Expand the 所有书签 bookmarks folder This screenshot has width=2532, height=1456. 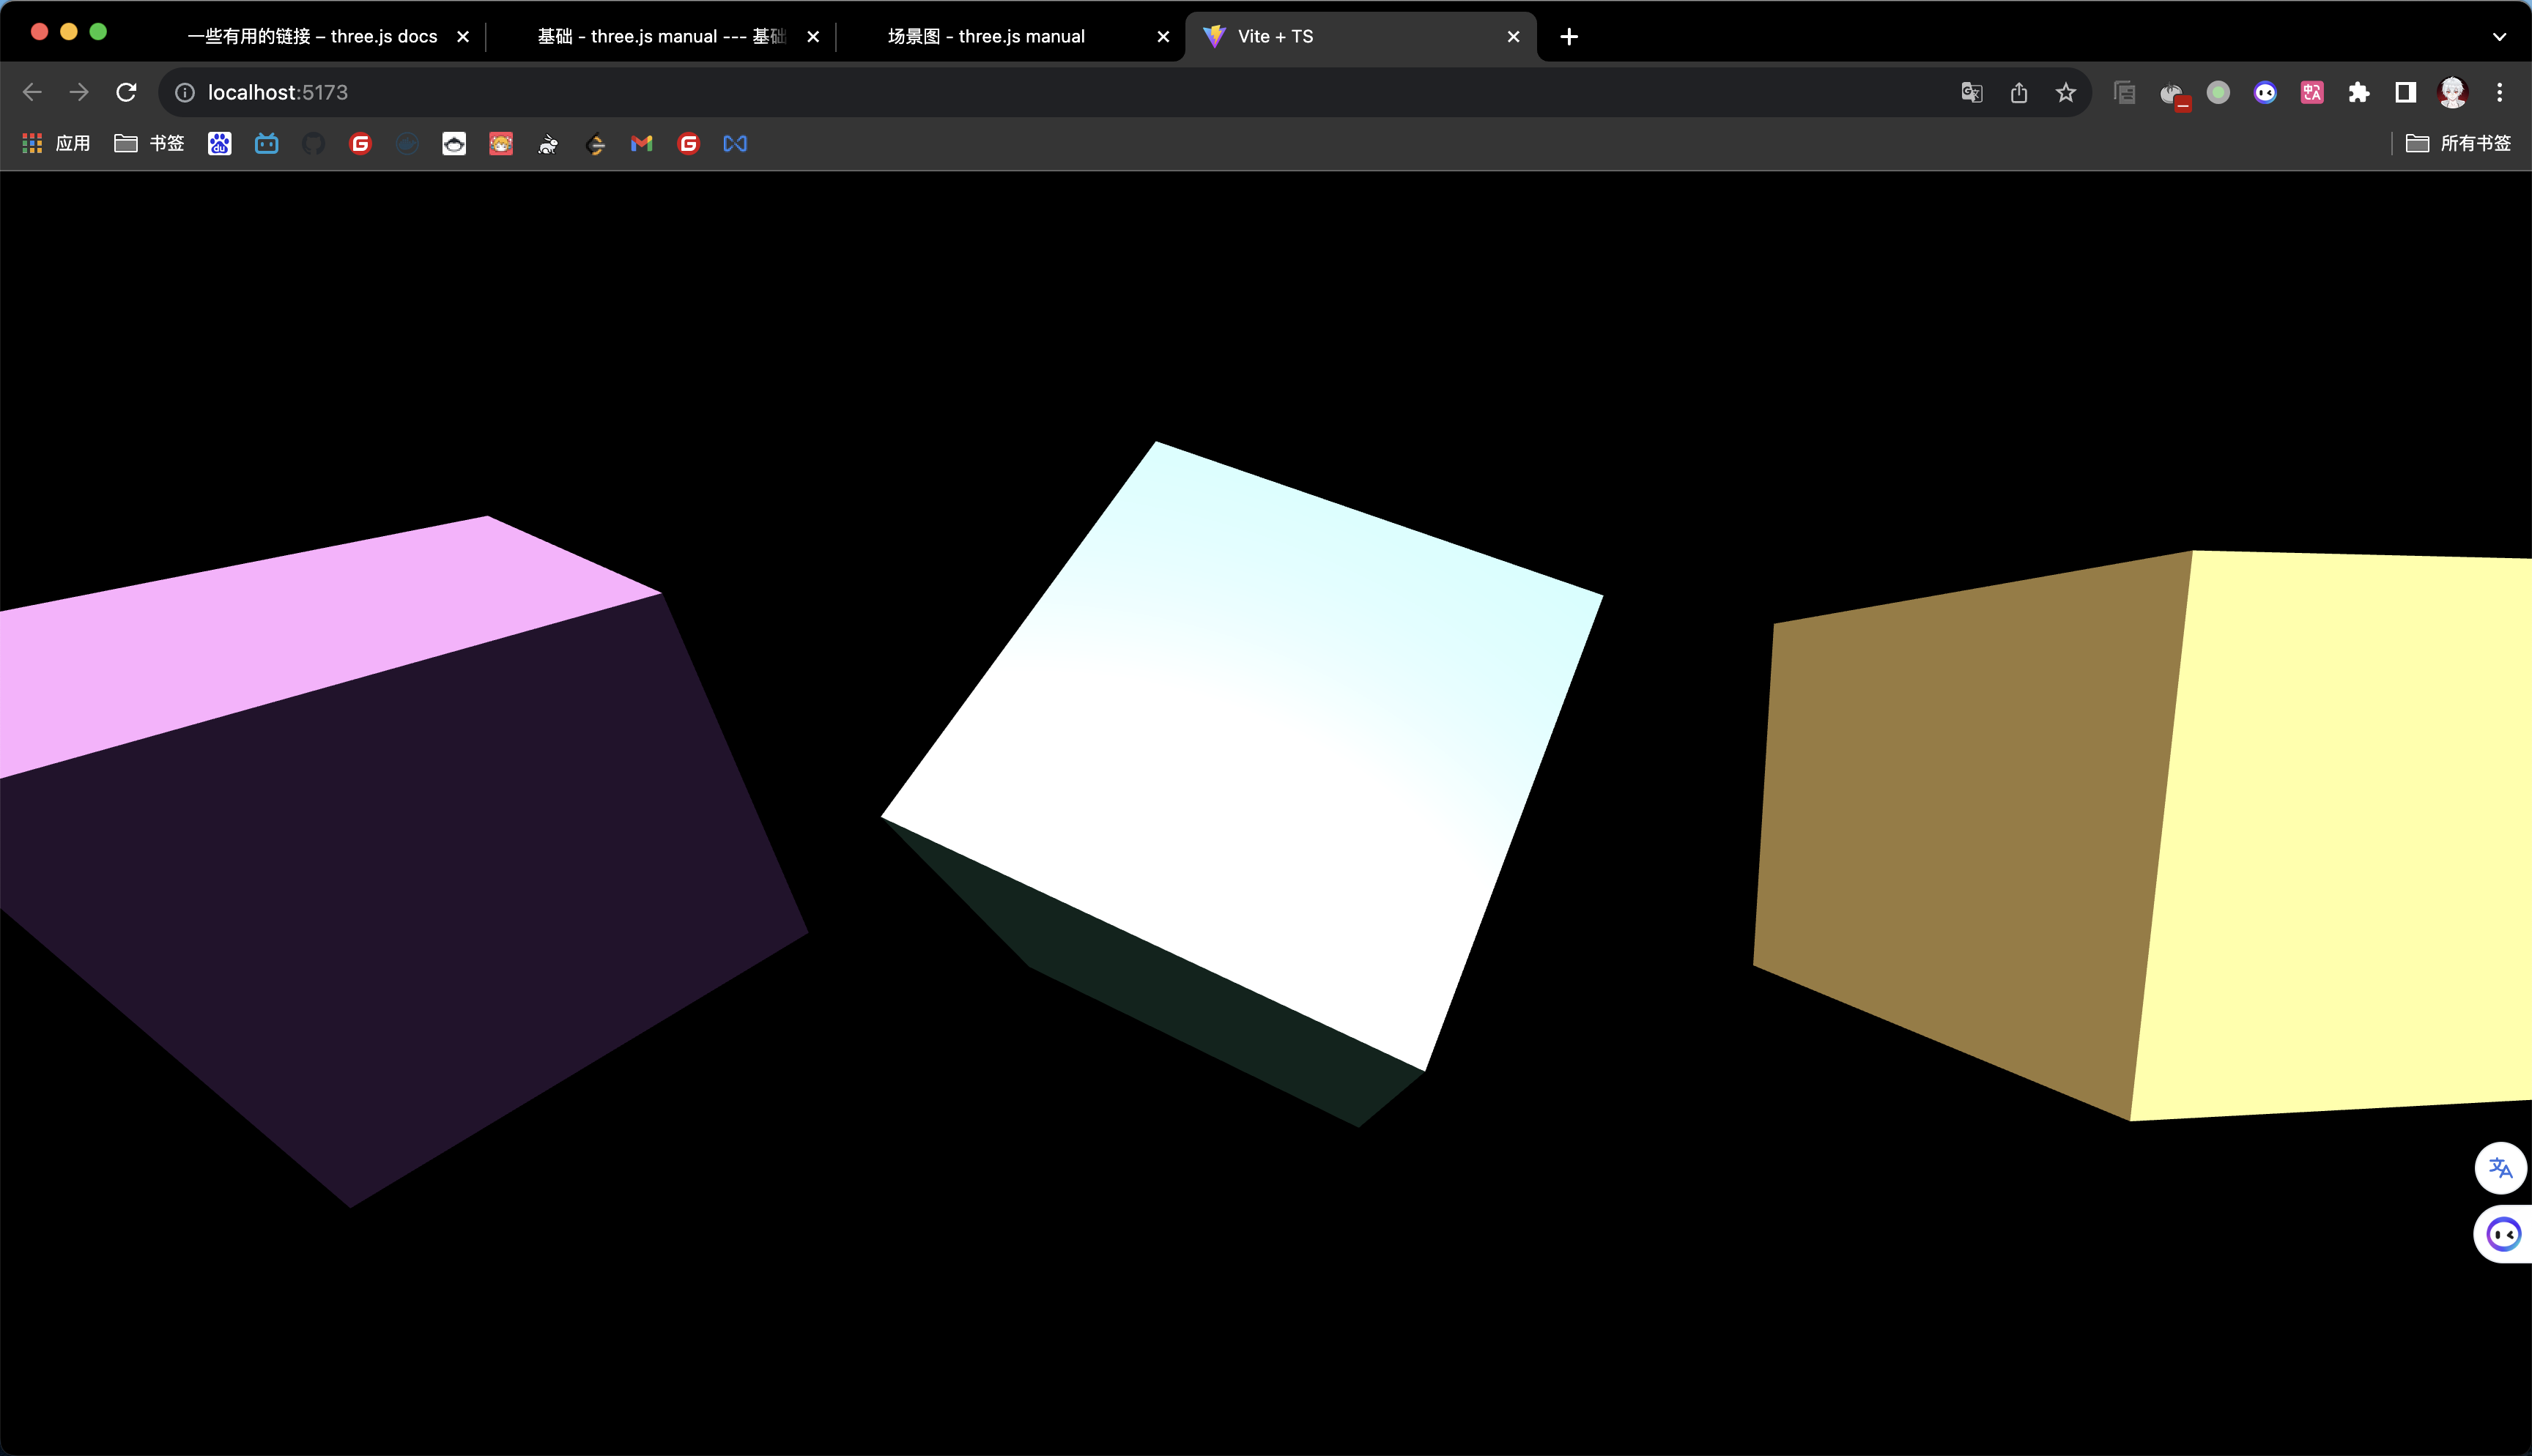click(x=2458, y=144)
